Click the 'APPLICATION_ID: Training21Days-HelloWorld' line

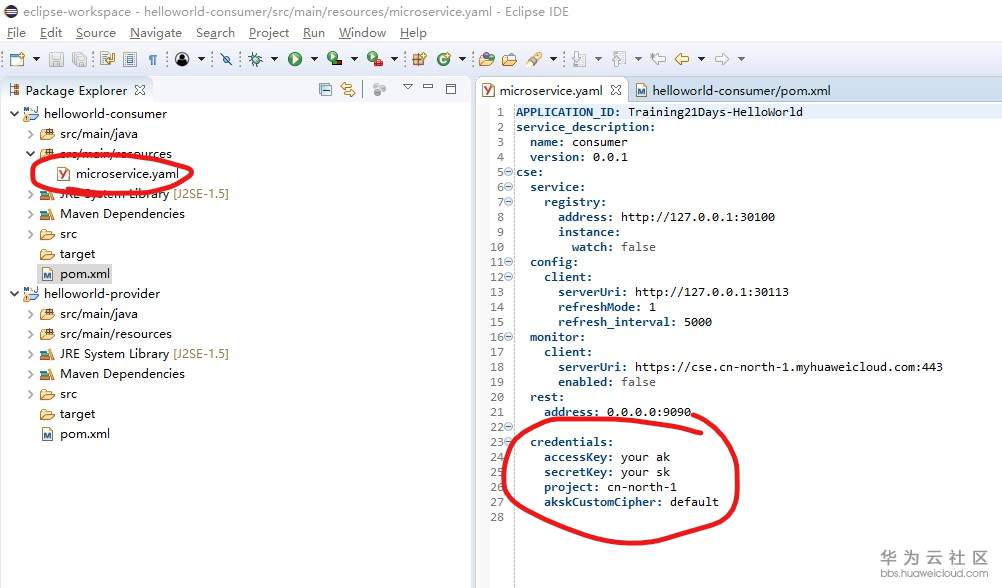[659, 112]
